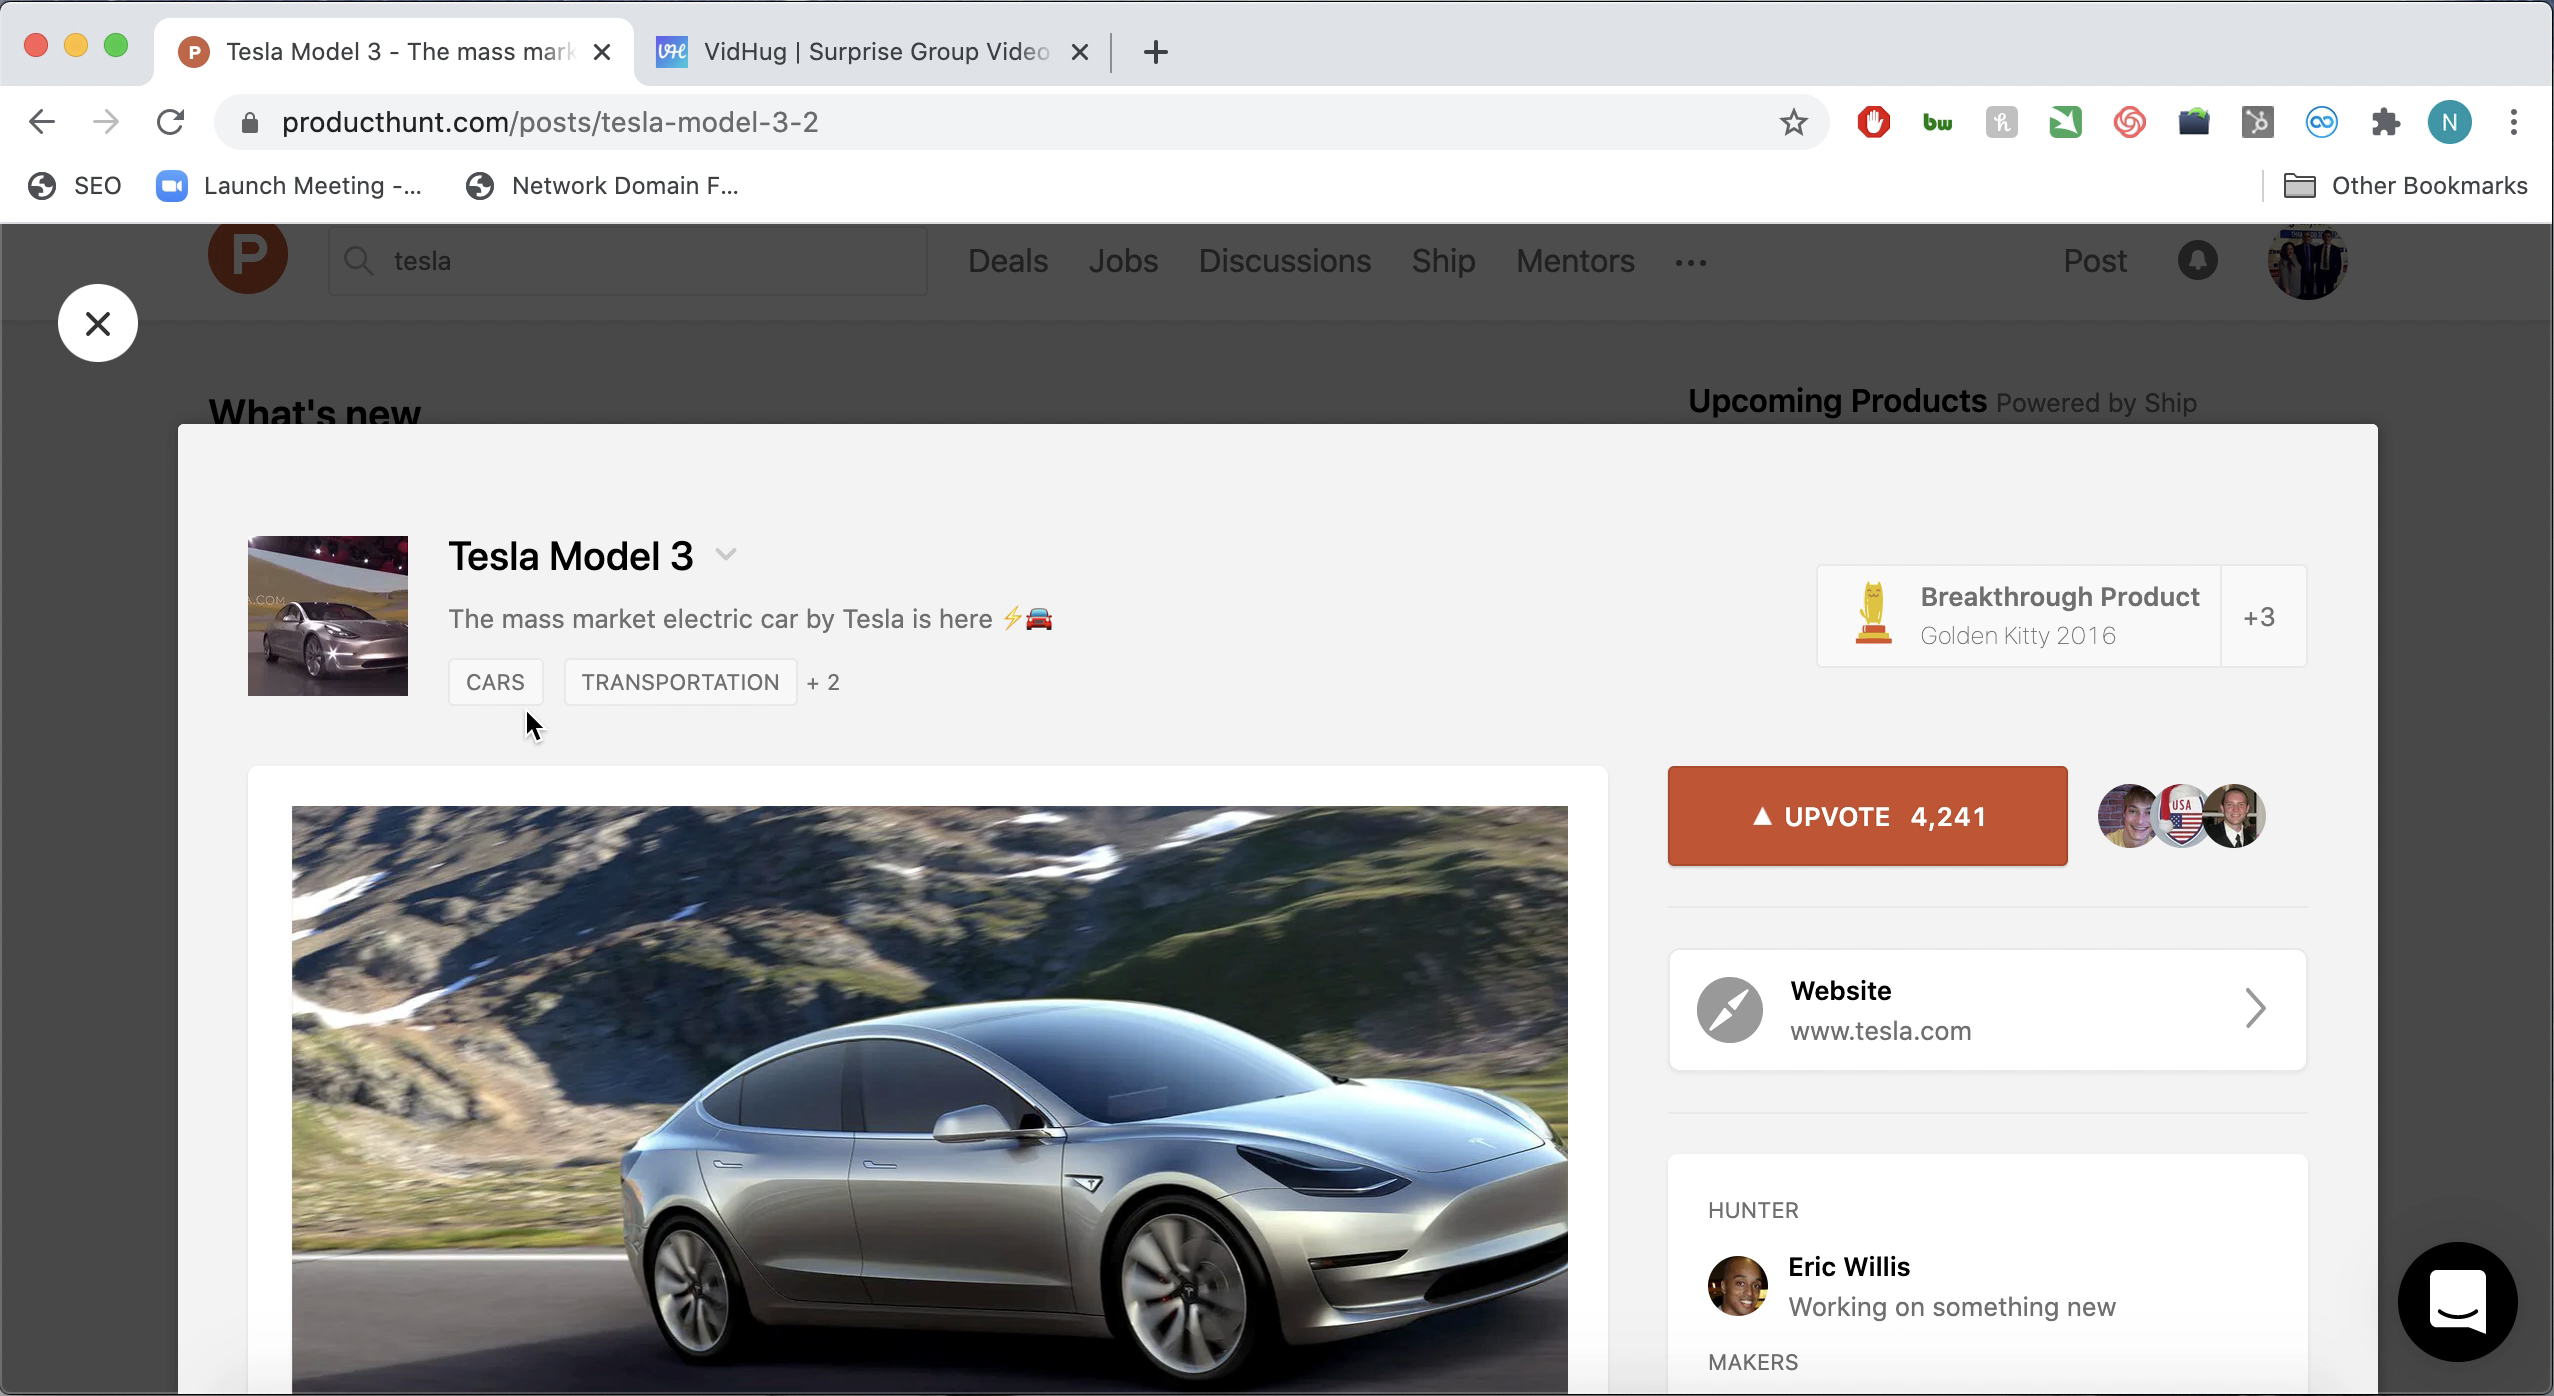Viewport: 2554px width, 1396px height.
Task: Open the SEO bookmark
Action: pyautogui.click(x=75, y=186)
